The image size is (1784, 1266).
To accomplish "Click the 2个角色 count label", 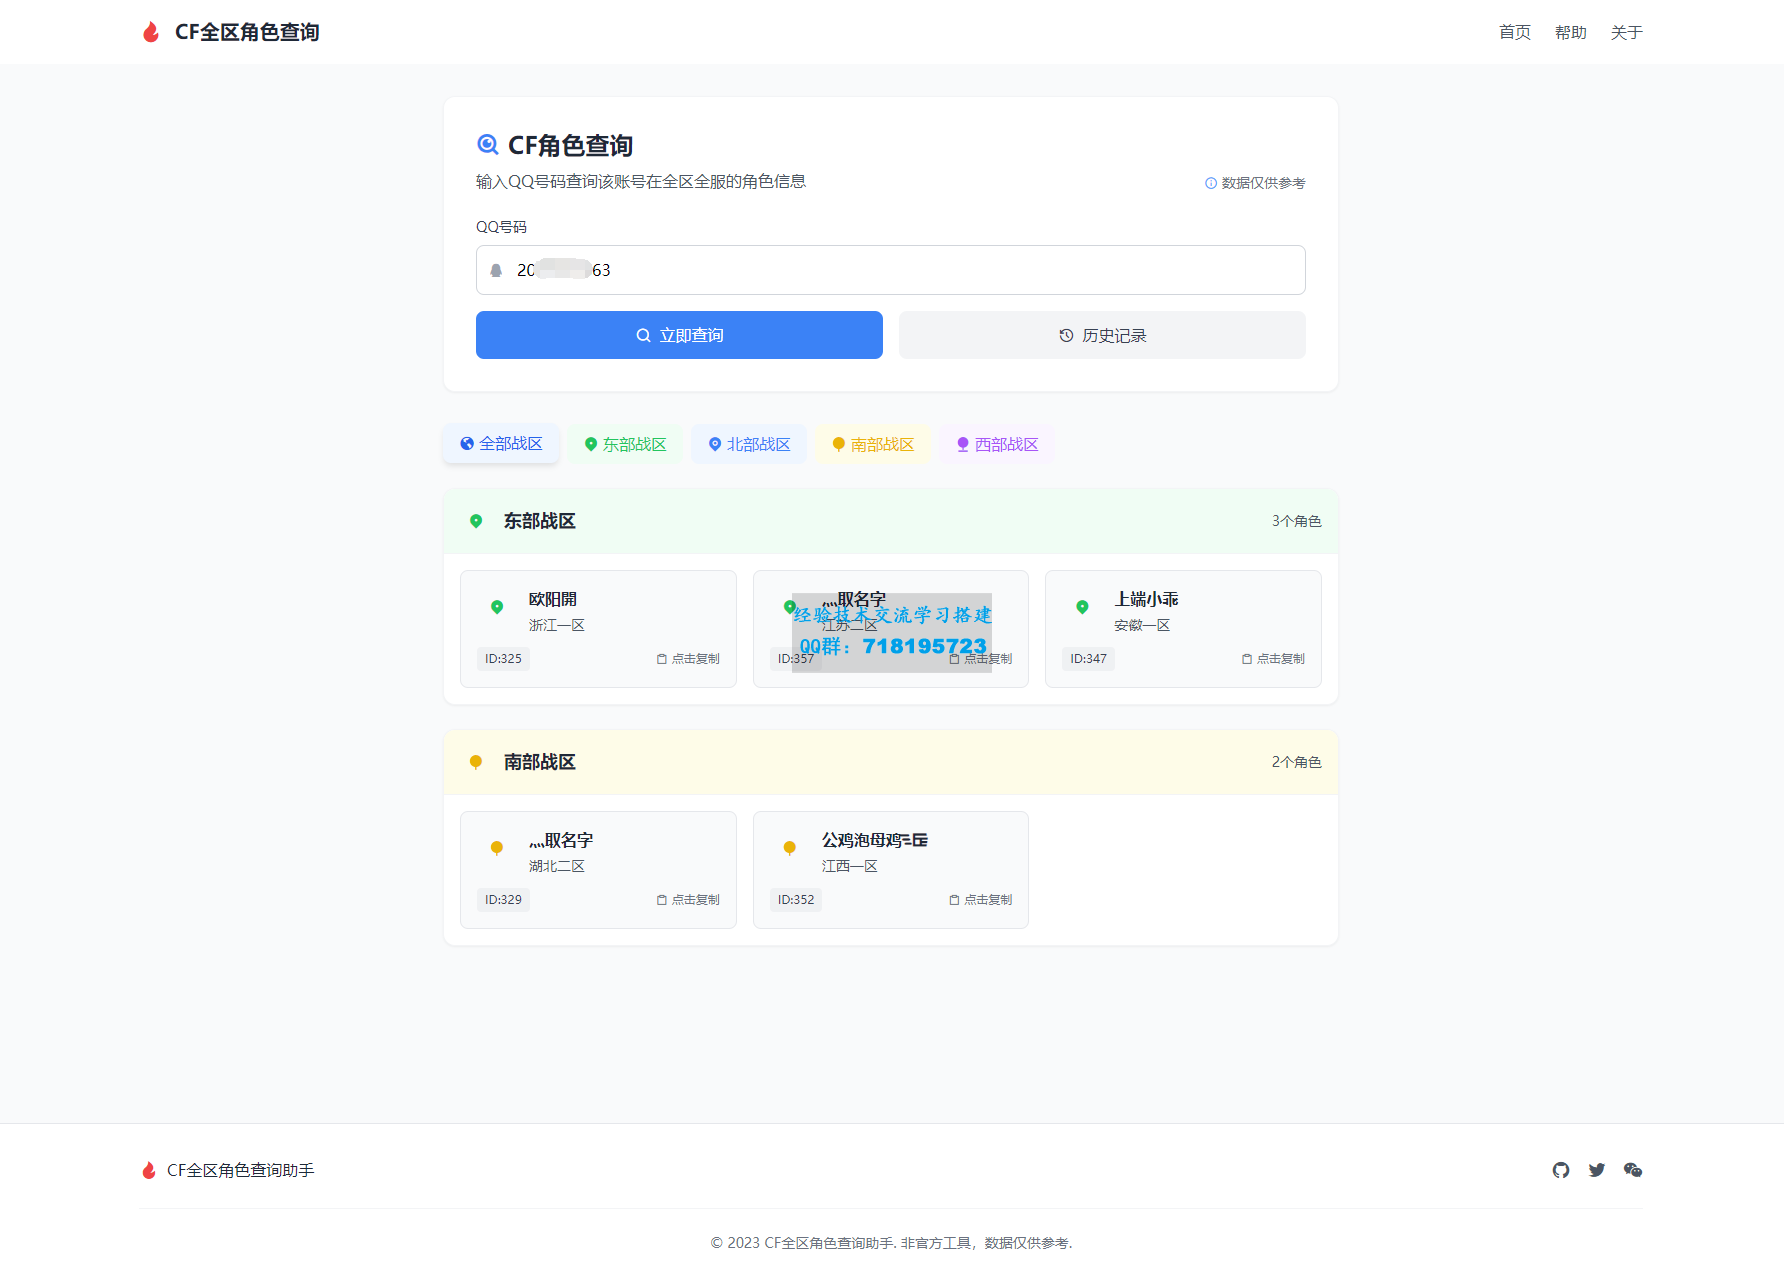I will (1297, 762).
